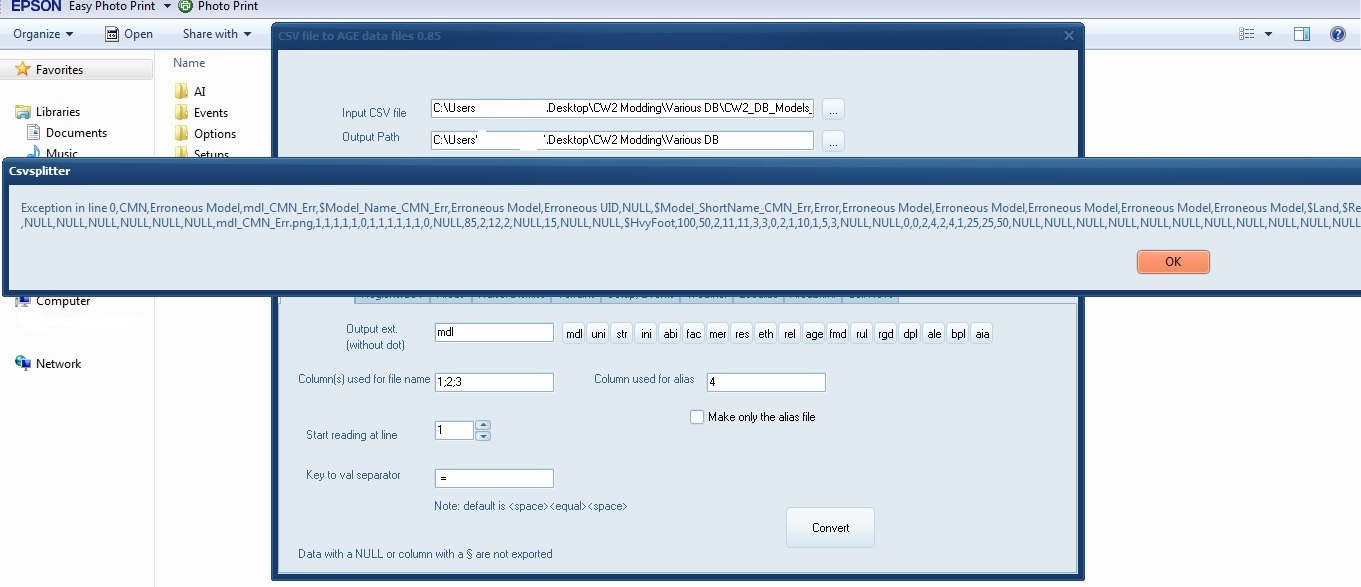
Task: Click the Explorer help question mark icon
Action: pos(1337,34)
